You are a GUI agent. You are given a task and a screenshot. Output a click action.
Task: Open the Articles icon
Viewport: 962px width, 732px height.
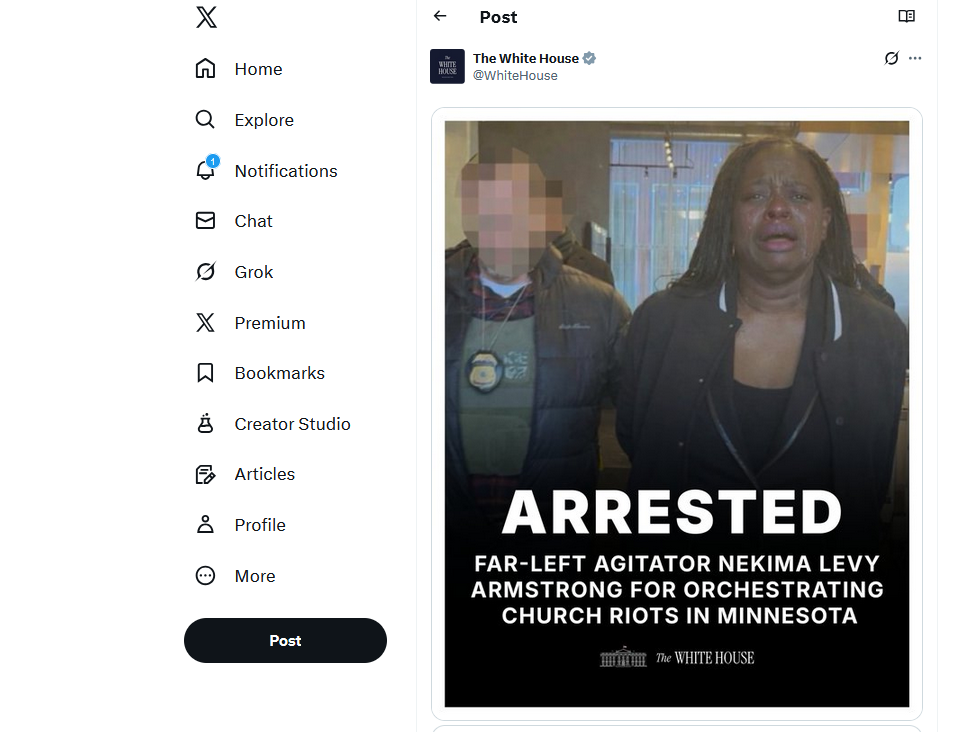206,474
